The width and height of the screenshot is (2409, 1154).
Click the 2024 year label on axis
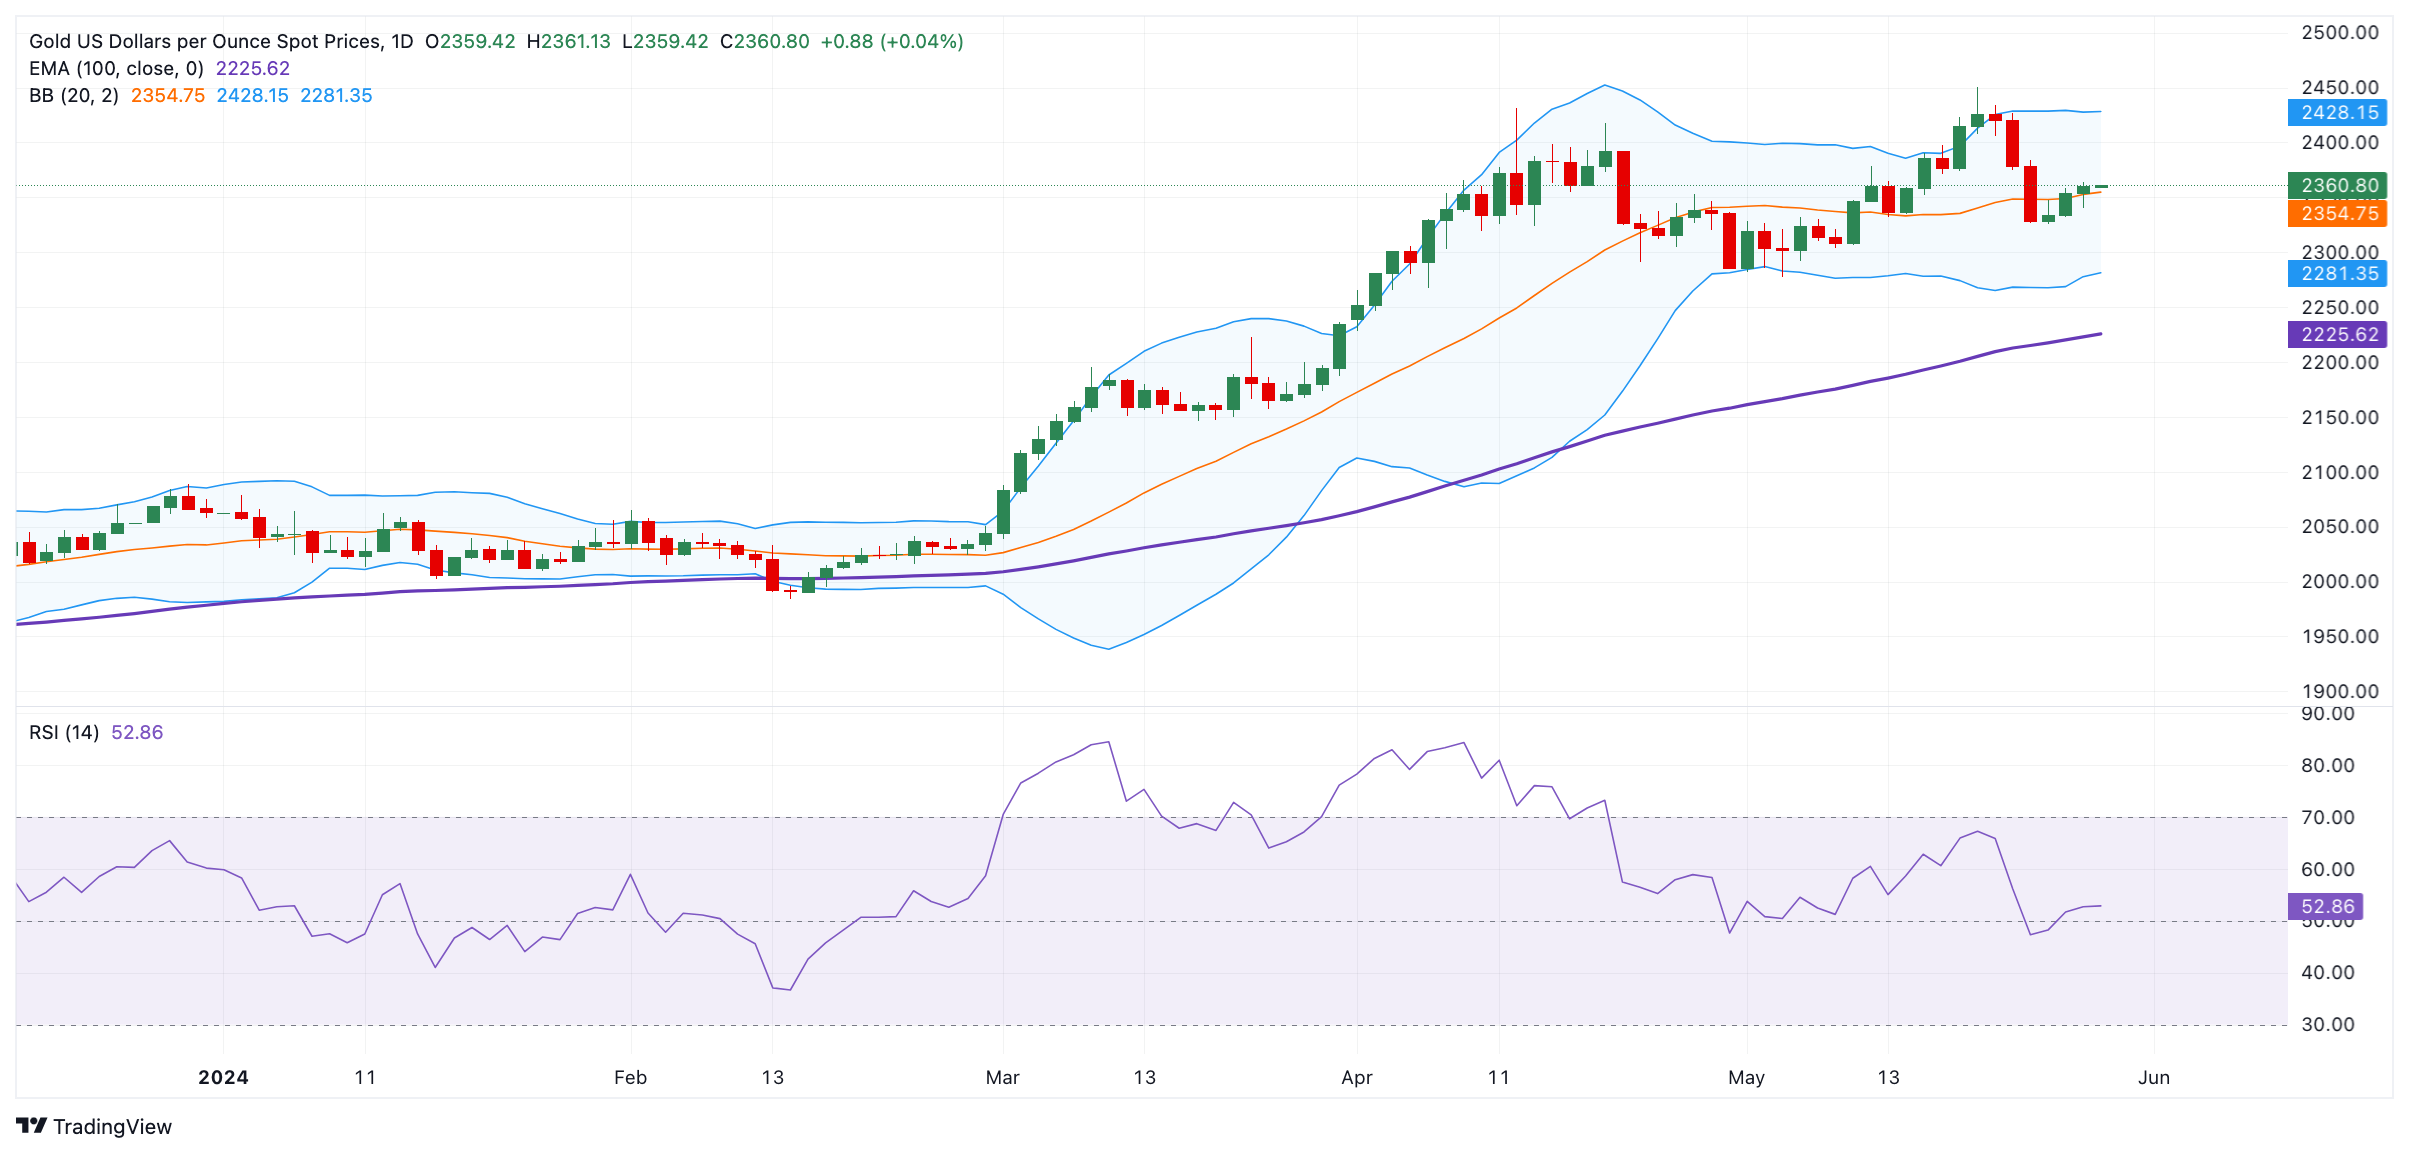[223, 1077]
